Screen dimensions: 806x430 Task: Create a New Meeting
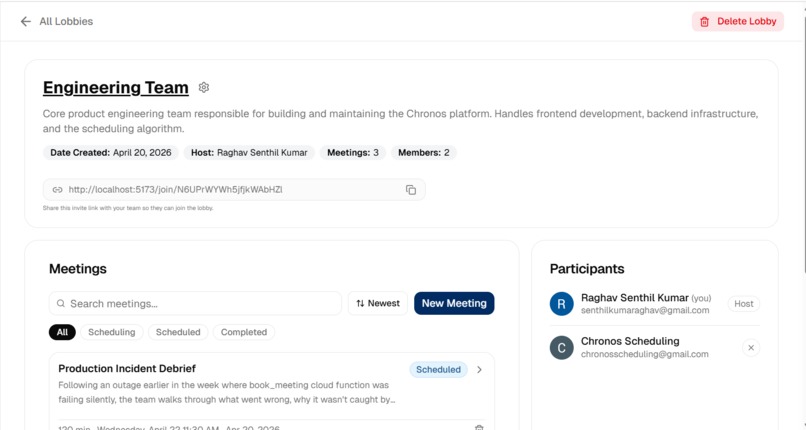click(454, 304)
